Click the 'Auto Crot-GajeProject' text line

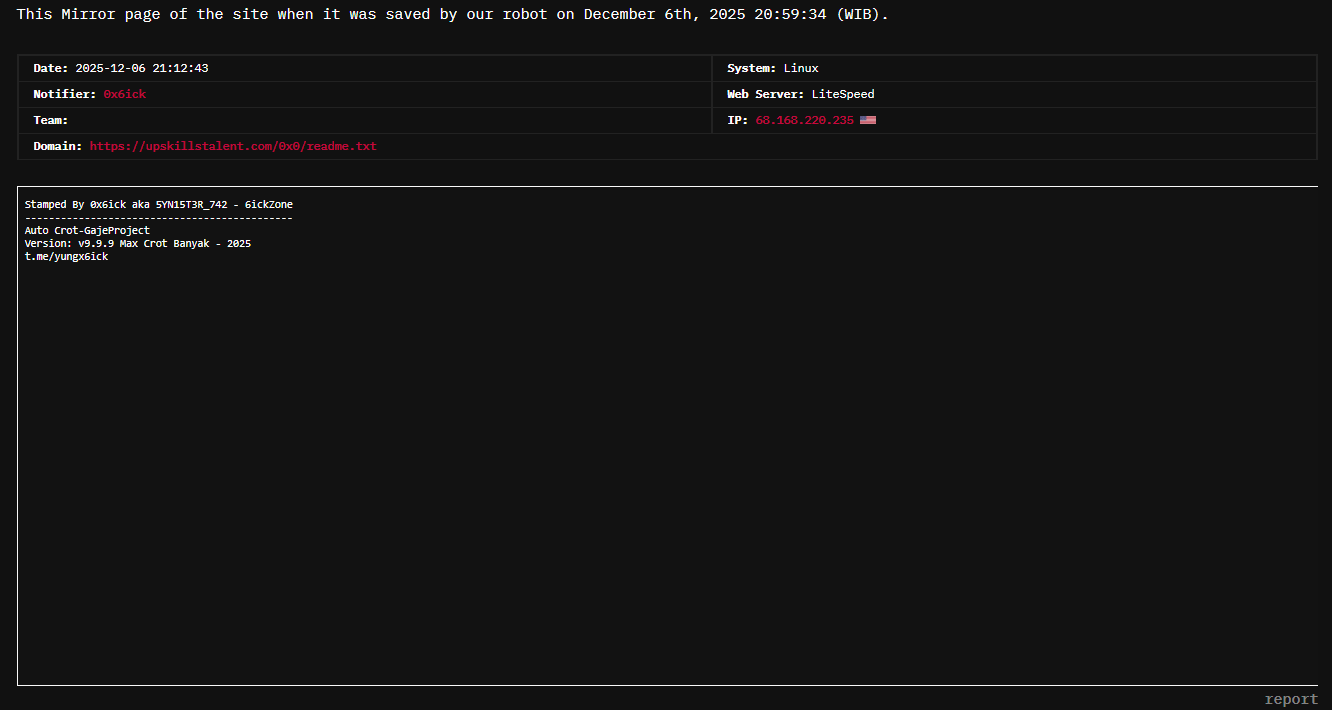87,231
